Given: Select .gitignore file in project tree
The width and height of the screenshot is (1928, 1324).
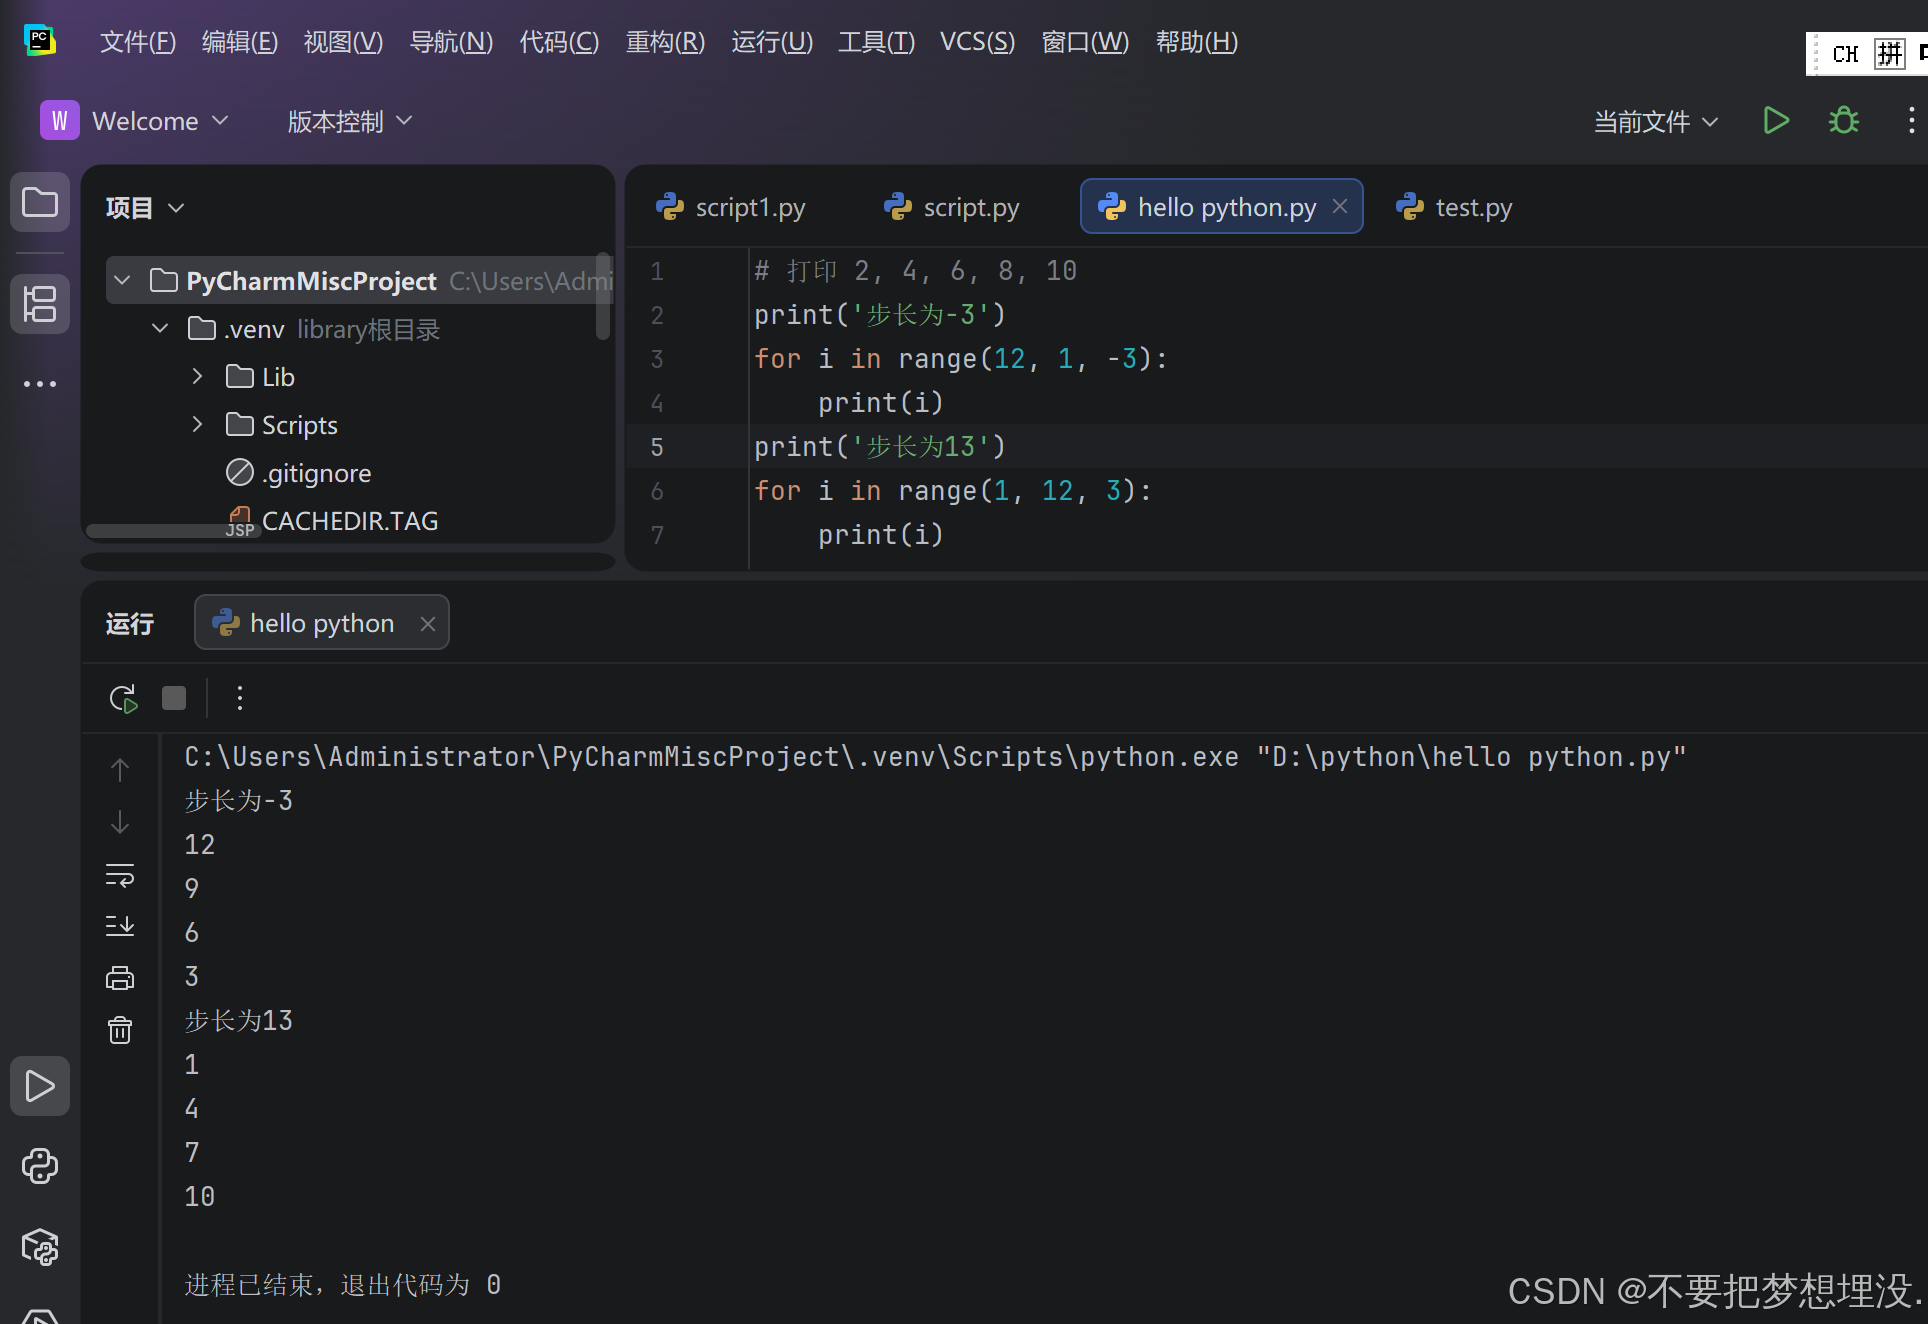Looking at the screenshot, I should 316,473.
